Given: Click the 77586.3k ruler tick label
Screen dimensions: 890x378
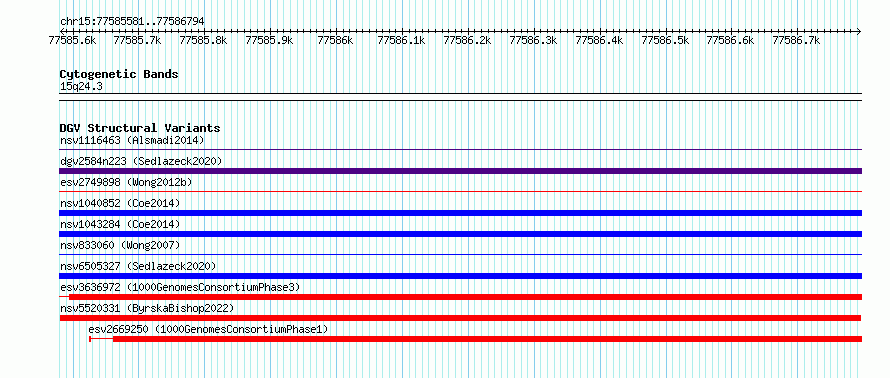Looking at the screenshot, I should point(533,40).
